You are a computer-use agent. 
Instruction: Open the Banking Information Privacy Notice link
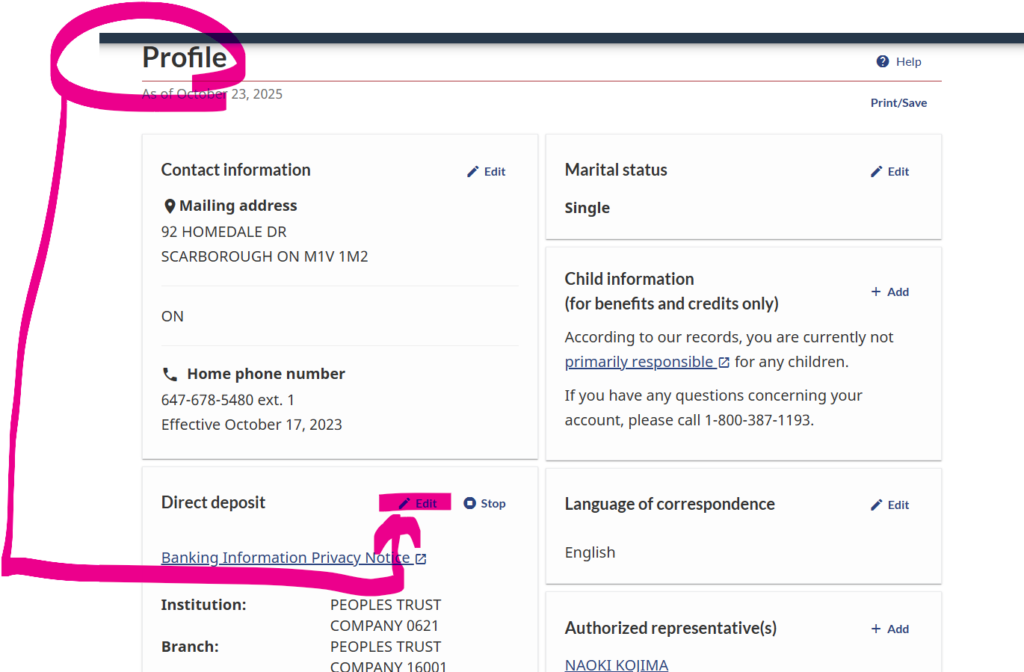pos(285,558)
